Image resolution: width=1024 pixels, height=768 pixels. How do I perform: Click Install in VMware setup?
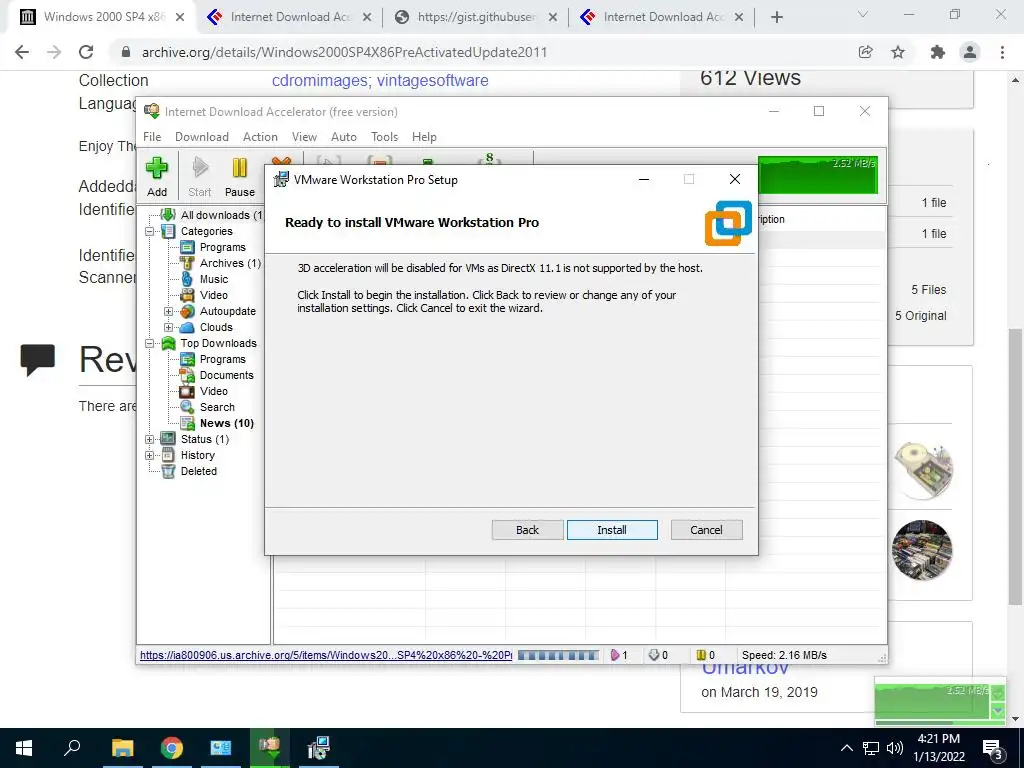click(612, 530)
